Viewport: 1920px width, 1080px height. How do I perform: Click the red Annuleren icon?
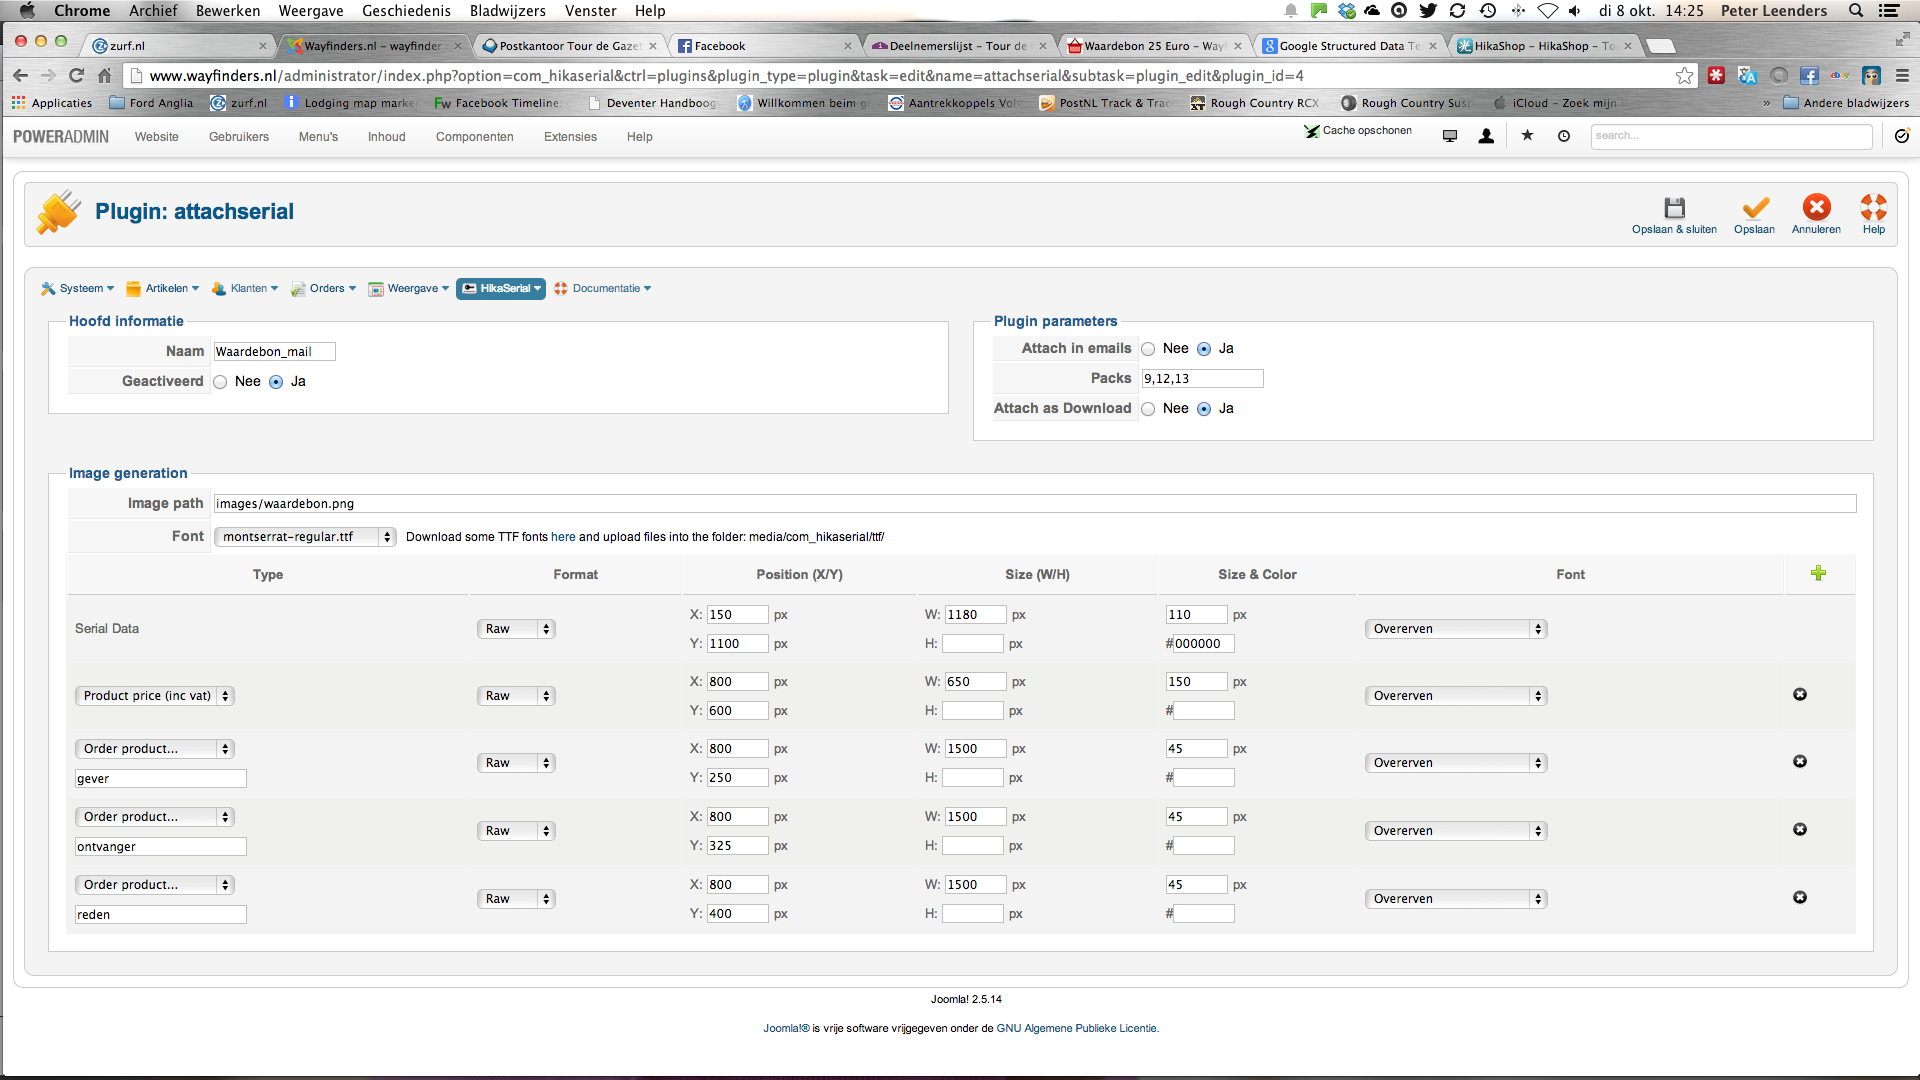(x=1816, y=208)
